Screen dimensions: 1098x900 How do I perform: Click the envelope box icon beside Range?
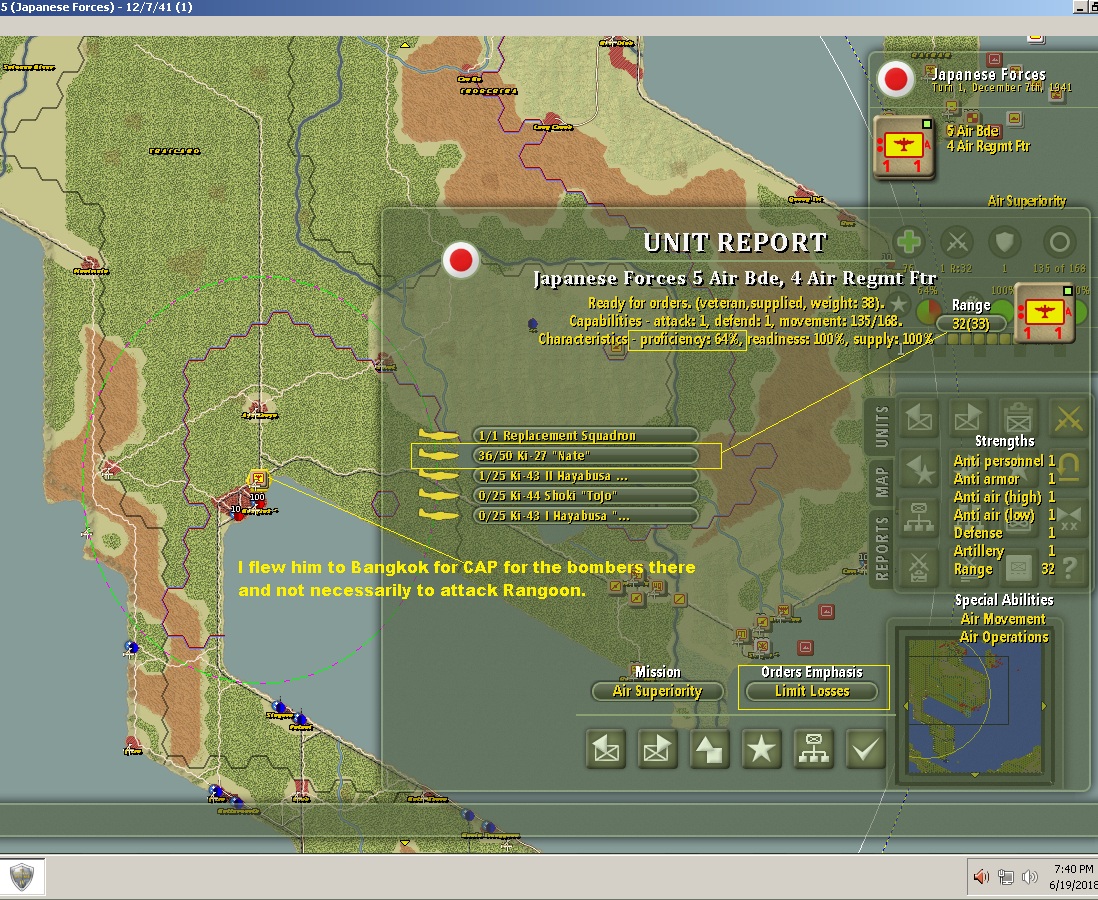click(x=1018, y=568)
